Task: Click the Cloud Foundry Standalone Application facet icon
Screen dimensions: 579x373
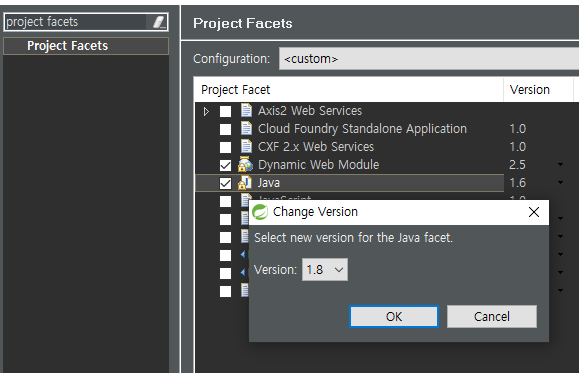Action: [x=246, y=128]
